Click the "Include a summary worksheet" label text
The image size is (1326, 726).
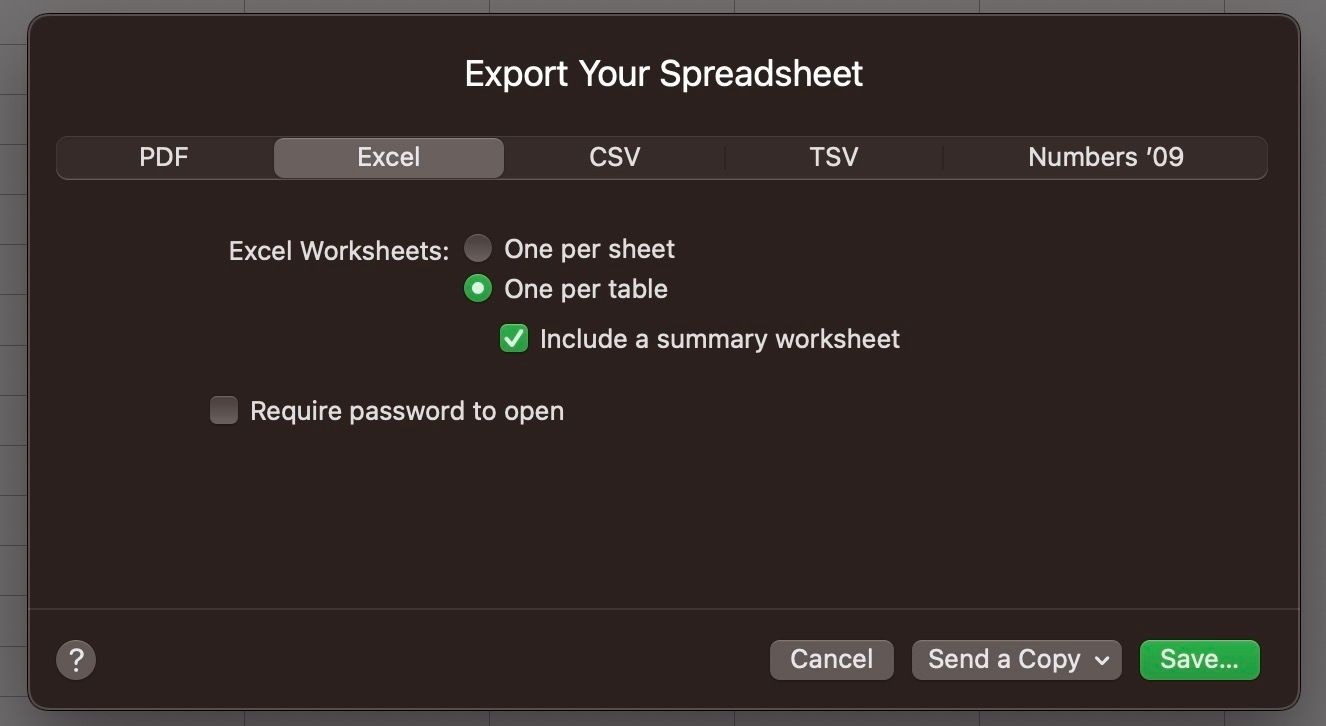(x=720, y=339)
